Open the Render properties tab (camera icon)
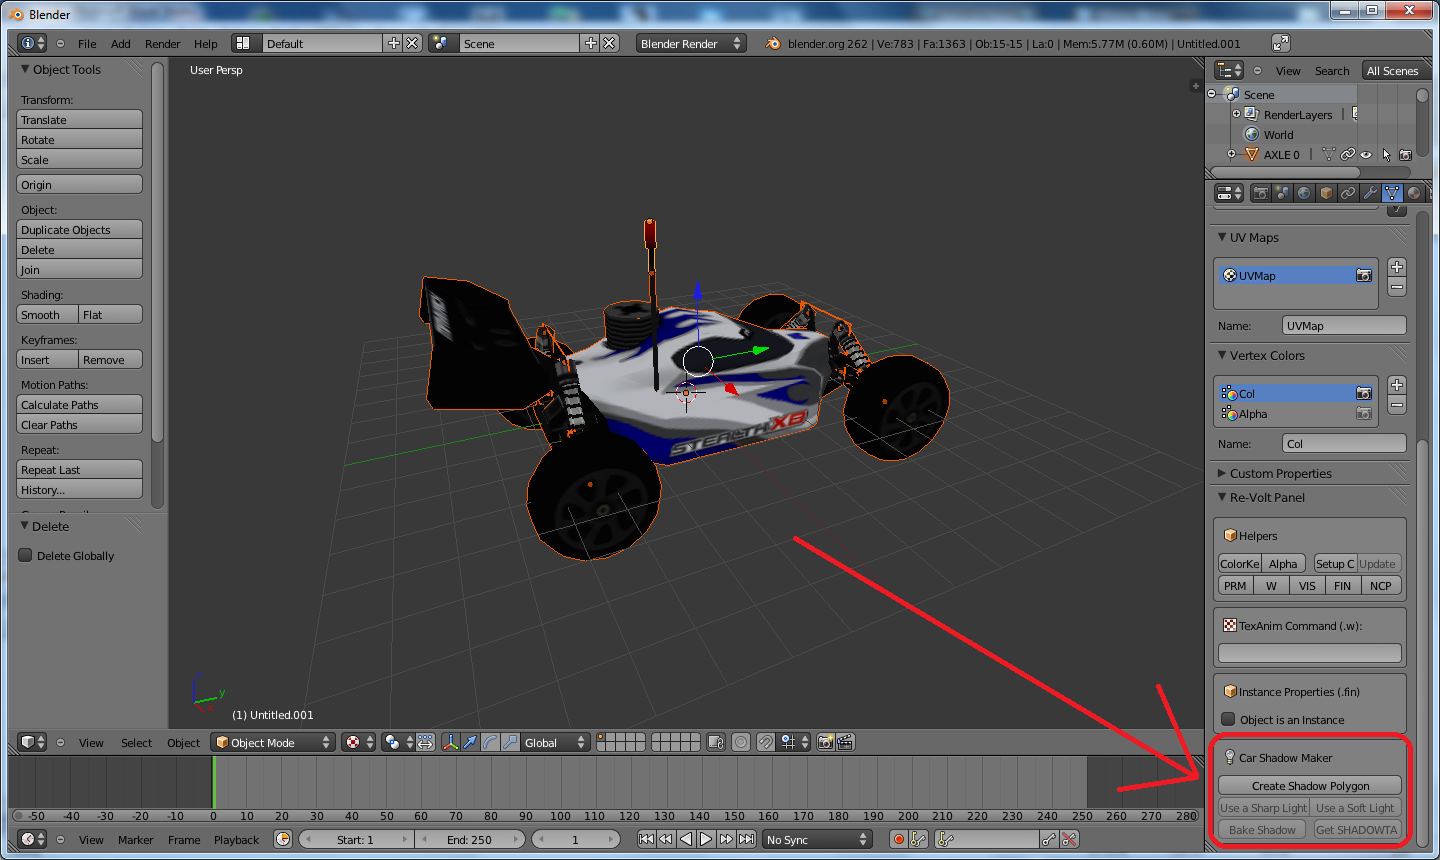 [1261, 193]
